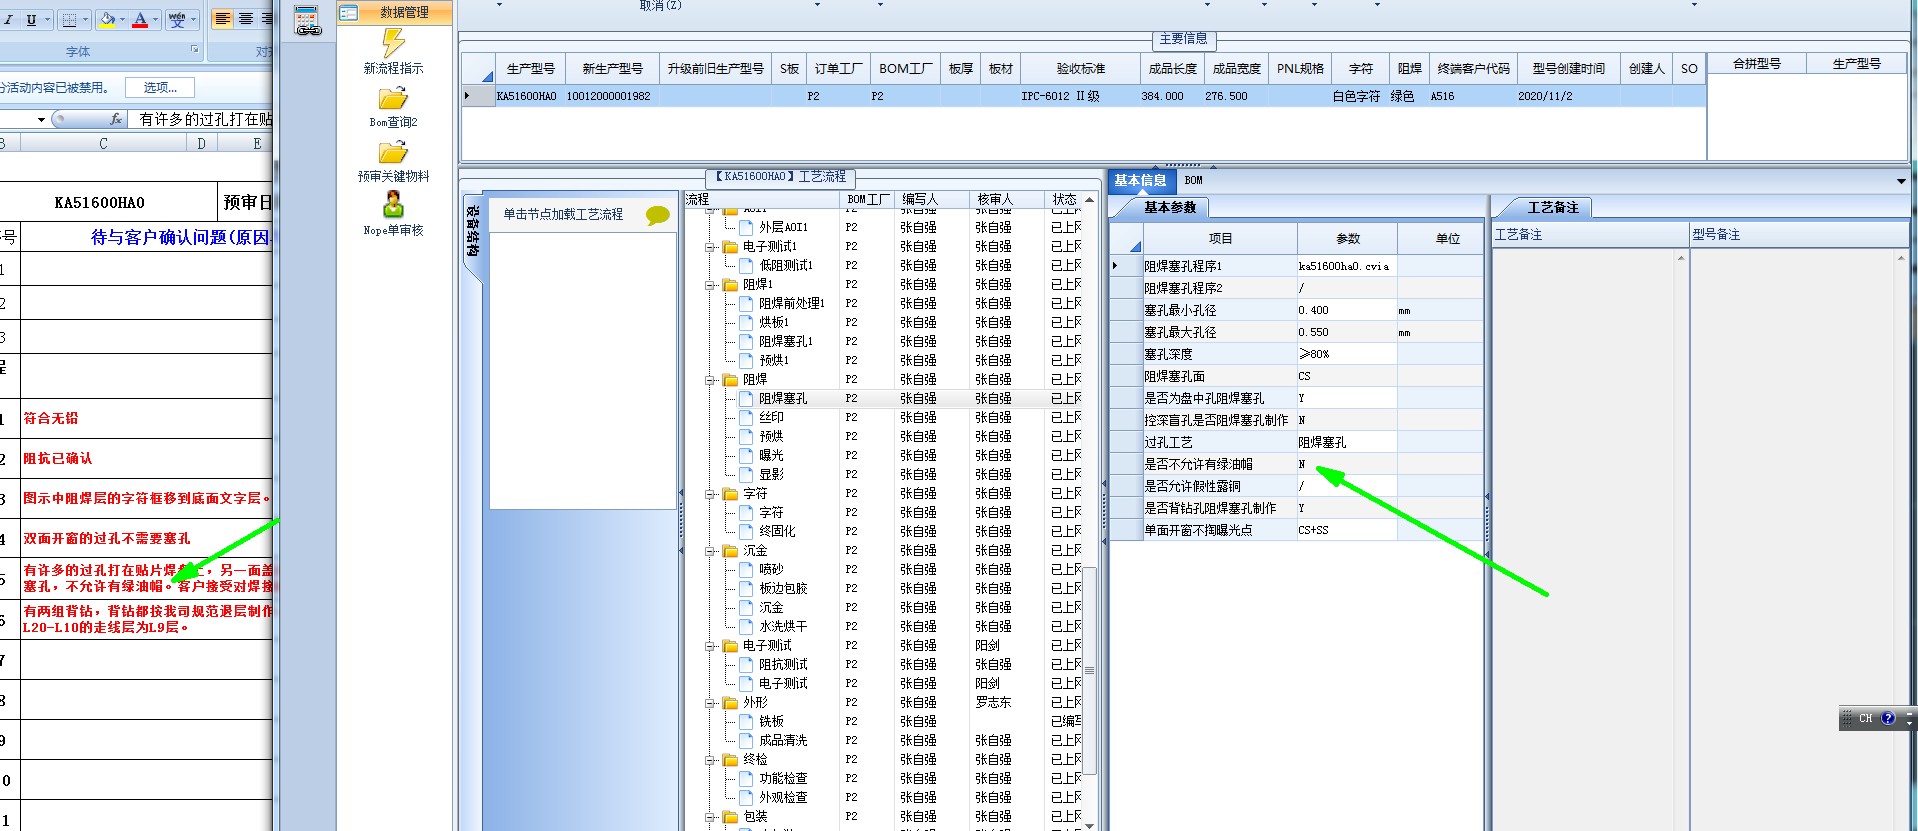Click the blue help icon on language bar

pyautogui.click(x=1888, y=718)
